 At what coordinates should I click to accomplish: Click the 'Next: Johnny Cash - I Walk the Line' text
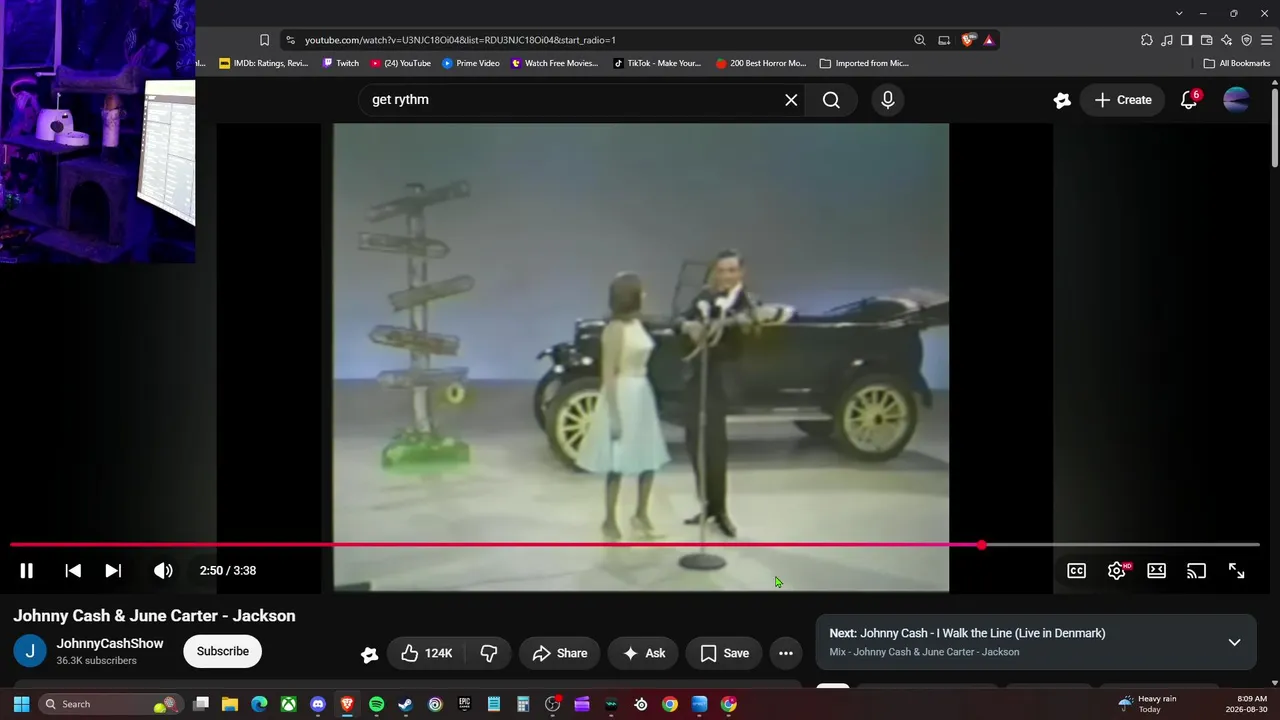click(x=967, y=633)
